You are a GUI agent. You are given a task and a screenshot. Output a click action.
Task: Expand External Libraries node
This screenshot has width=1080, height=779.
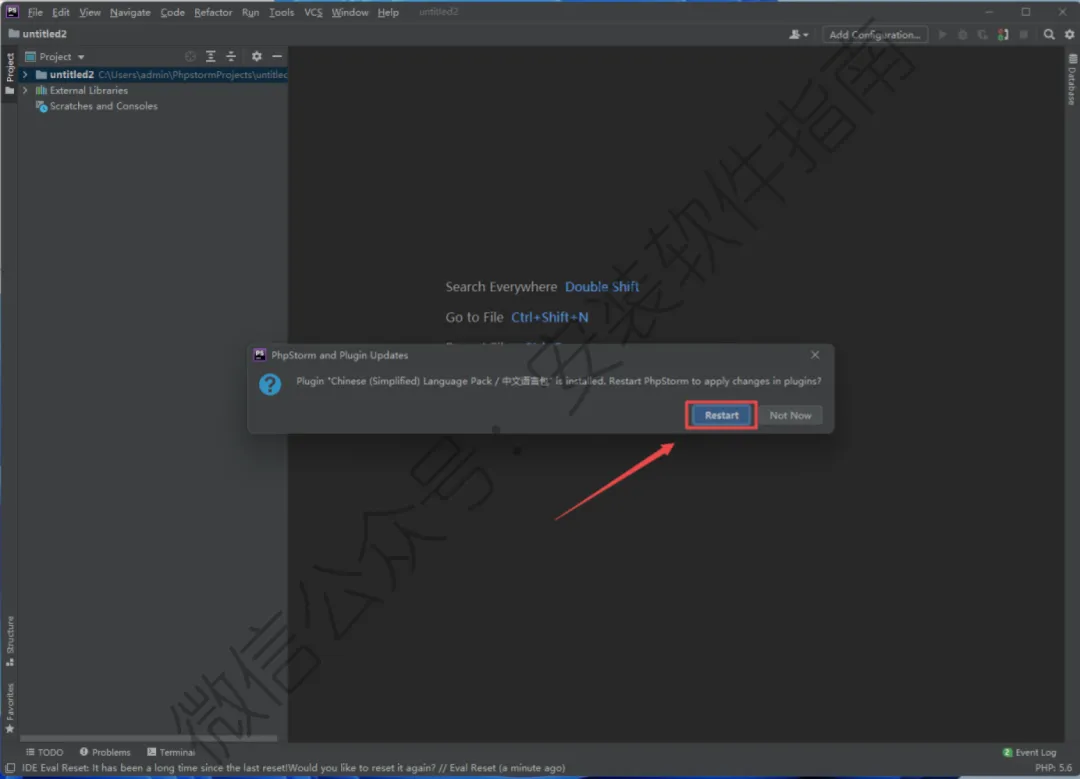(25, 90)
